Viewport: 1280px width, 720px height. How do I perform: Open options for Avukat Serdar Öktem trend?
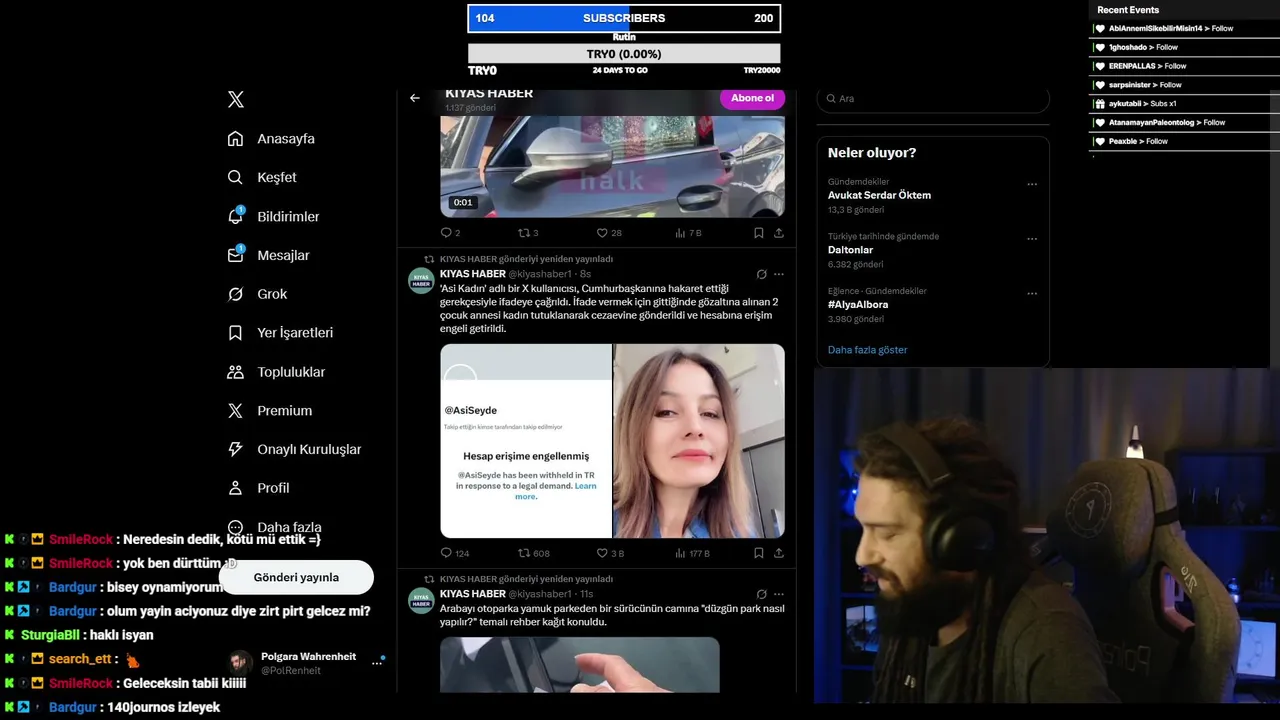(1032, 184)
